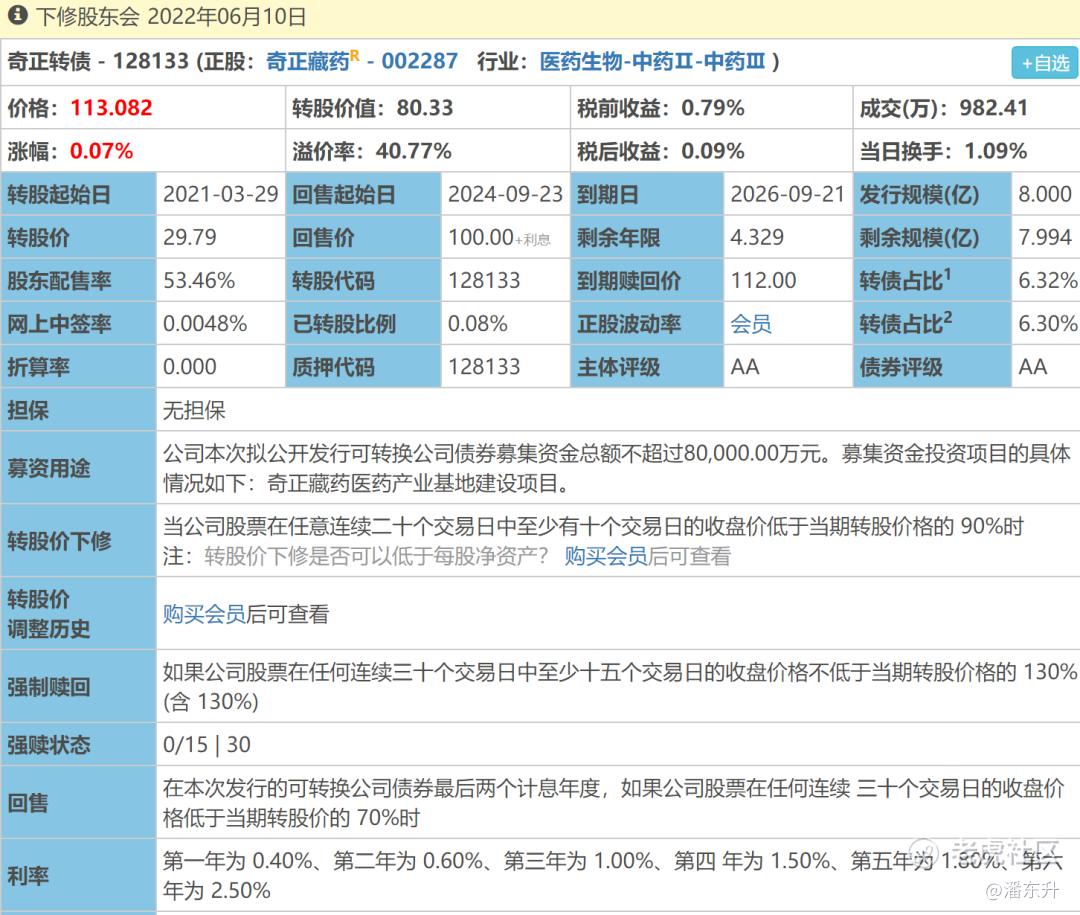Click the 下修股东会 2022年06月10日 notice text

tap(171, 16)
